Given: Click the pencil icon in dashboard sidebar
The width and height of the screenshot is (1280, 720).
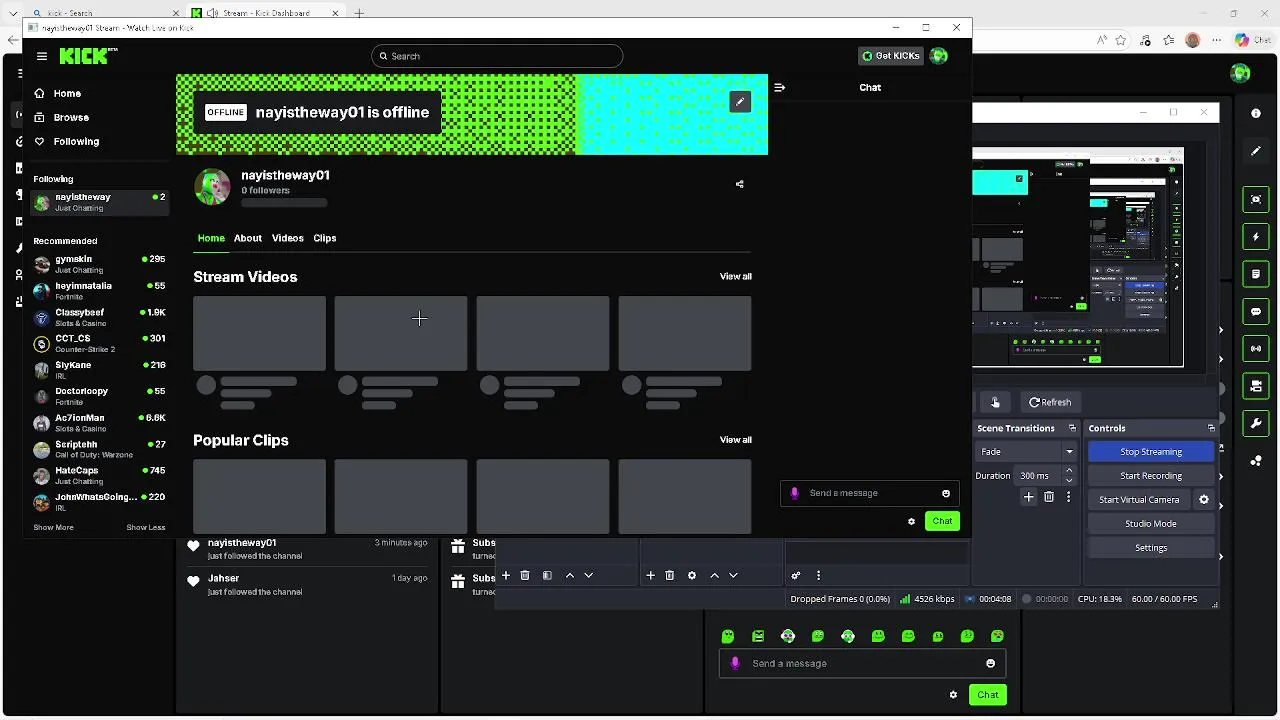Looking at the screenshot, I should tap(1256, 151).
